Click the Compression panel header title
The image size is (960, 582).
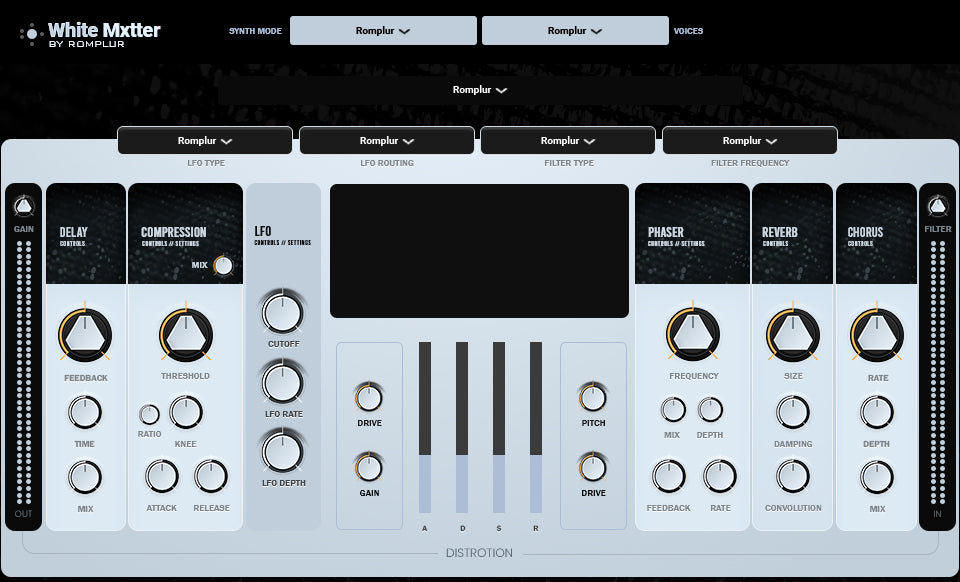173,233
